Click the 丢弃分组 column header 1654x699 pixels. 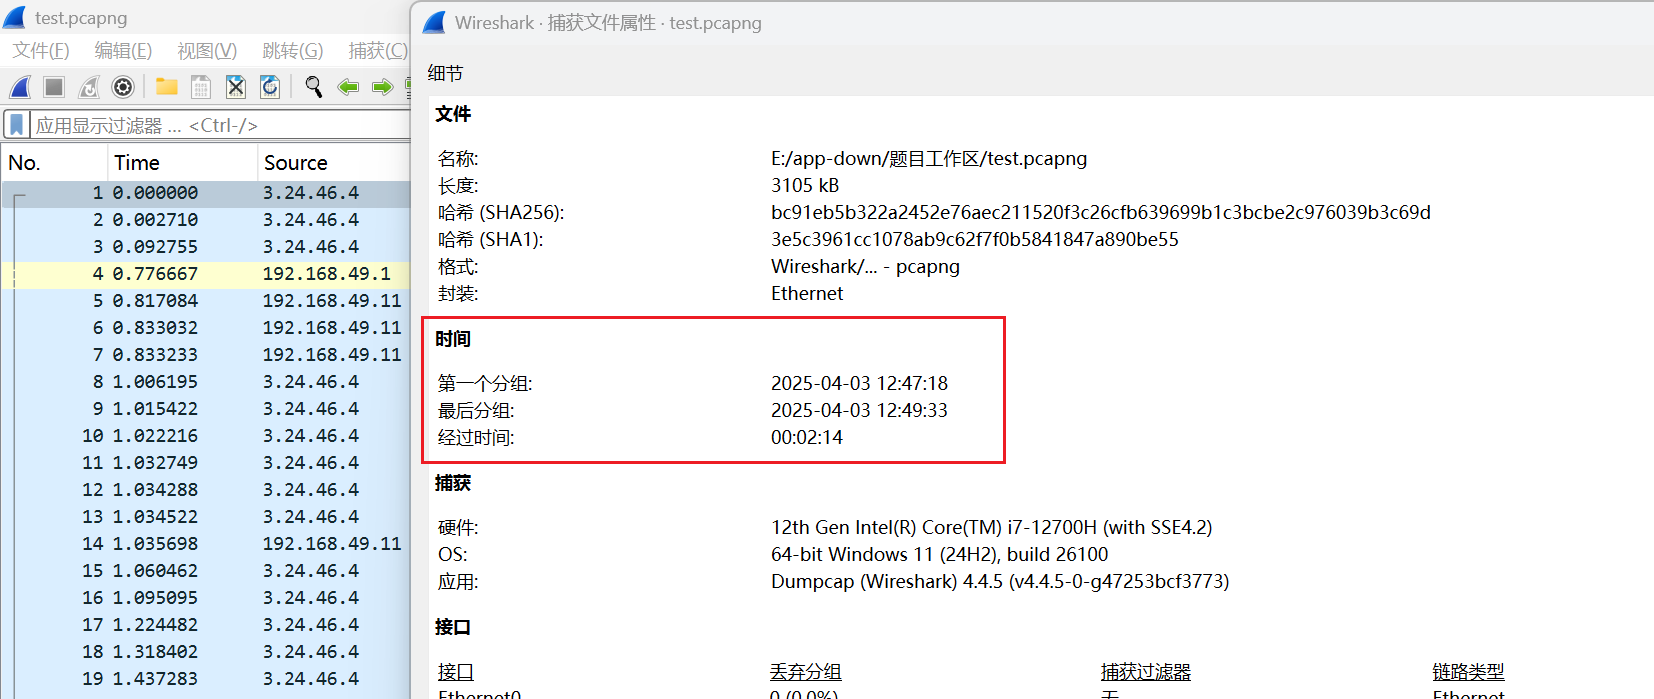click(805, 672)
